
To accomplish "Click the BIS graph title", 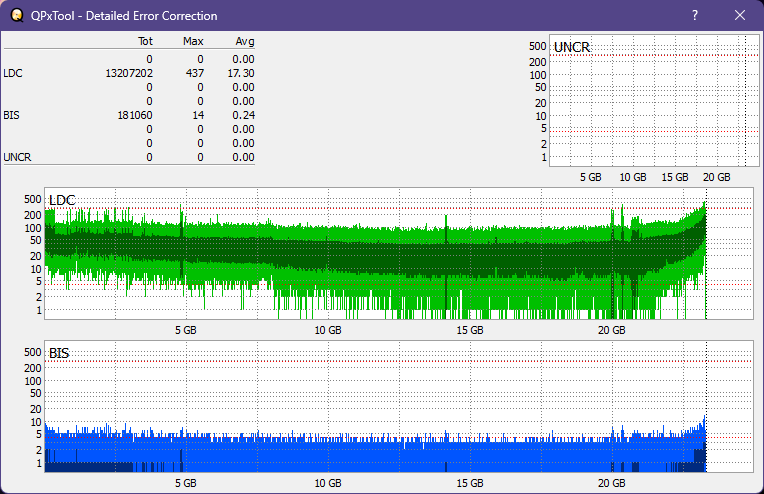I will tap(59, 353).
